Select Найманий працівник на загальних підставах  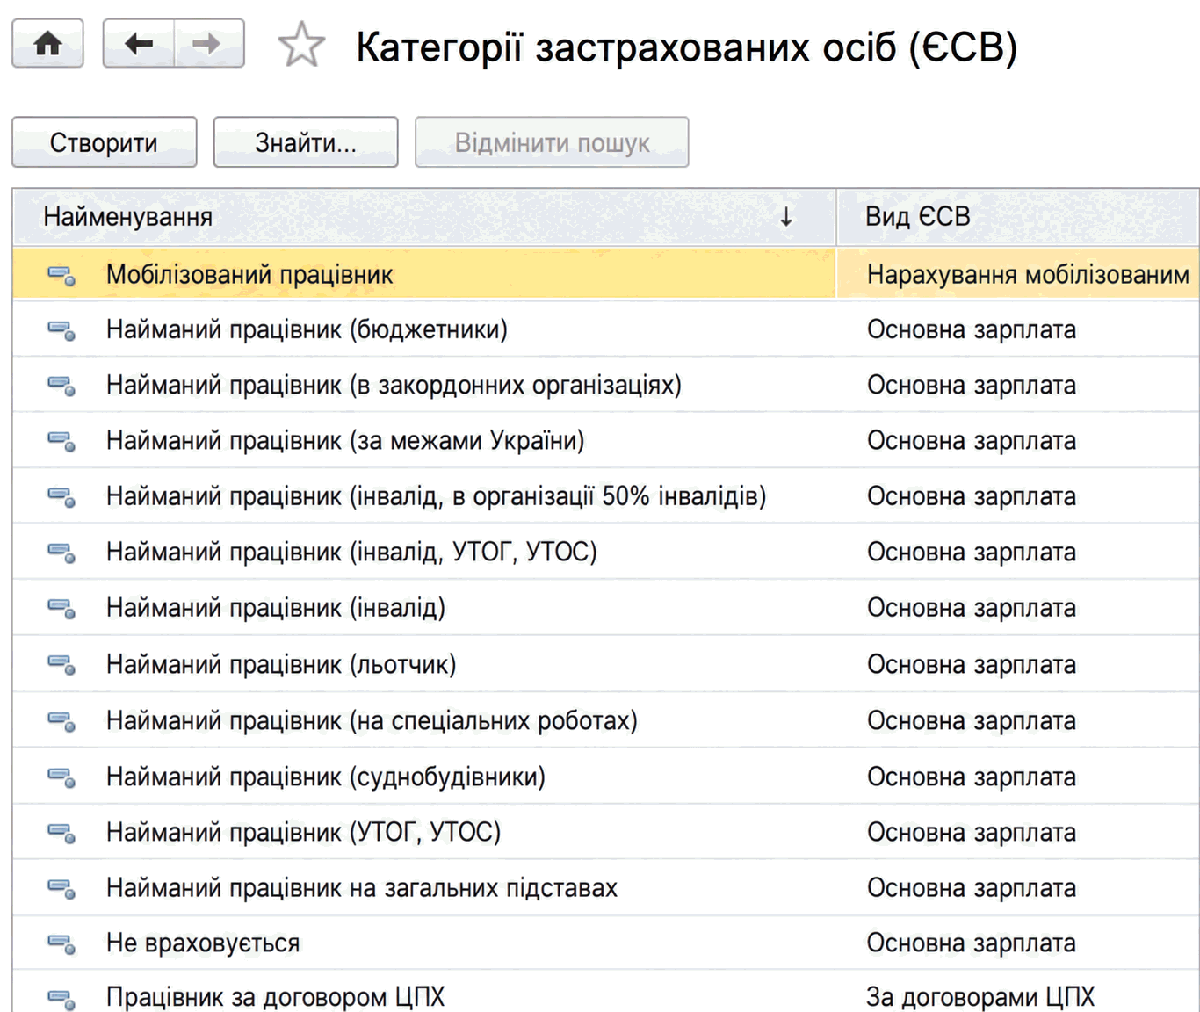click(362, 888)
